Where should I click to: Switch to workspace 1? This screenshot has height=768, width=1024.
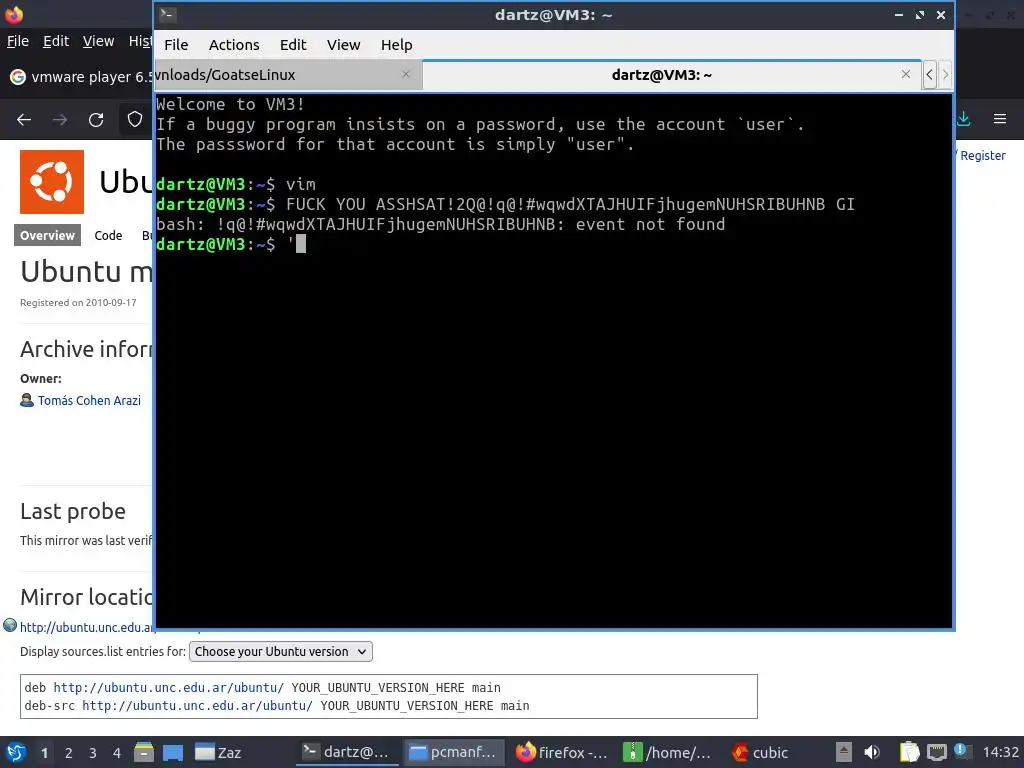tap(44, 753)
